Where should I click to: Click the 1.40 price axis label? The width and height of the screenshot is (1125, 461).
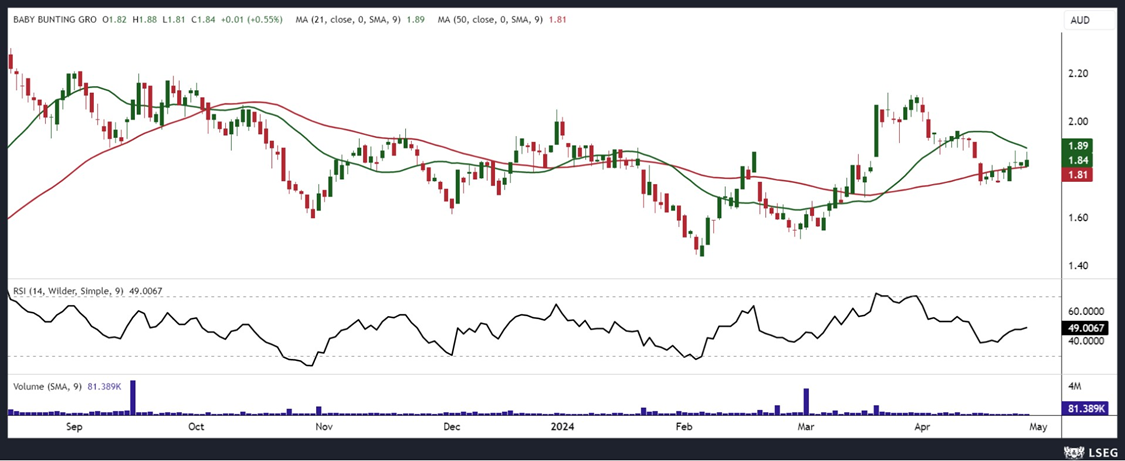coord(1080,266)
